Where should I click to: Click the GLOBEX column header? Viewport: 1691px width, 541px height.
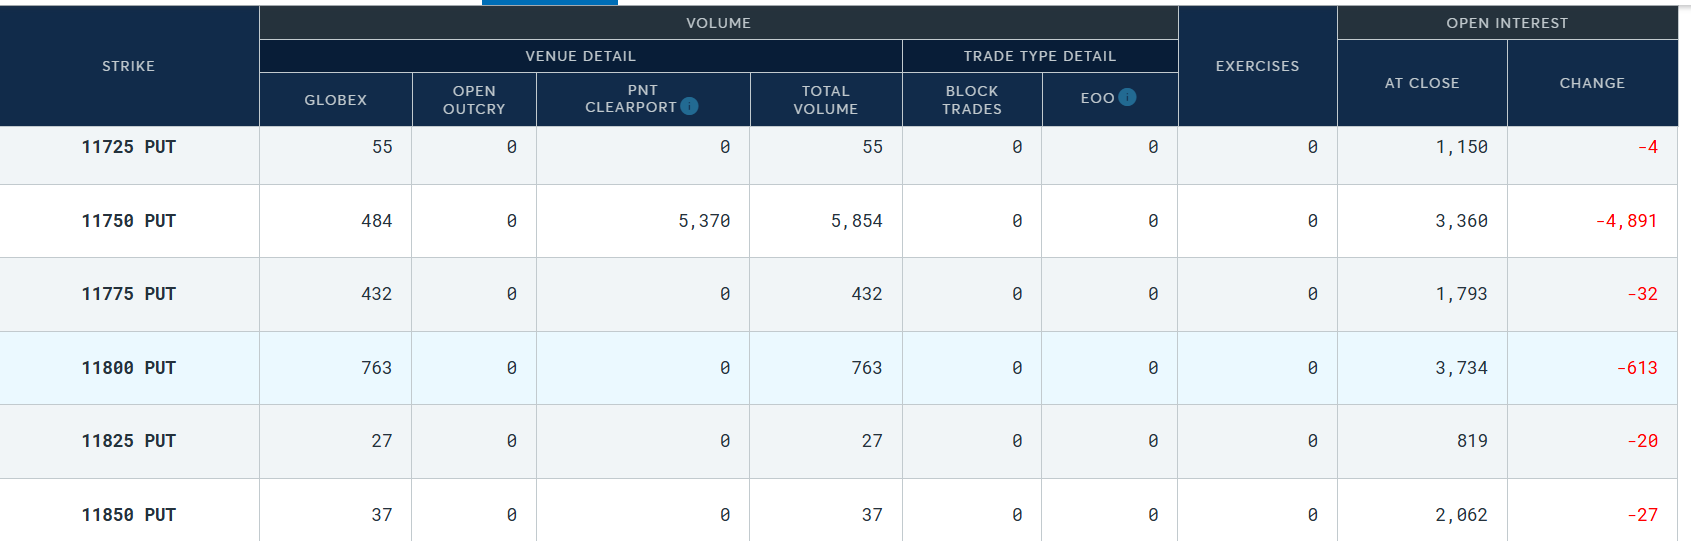click(335, 100)
